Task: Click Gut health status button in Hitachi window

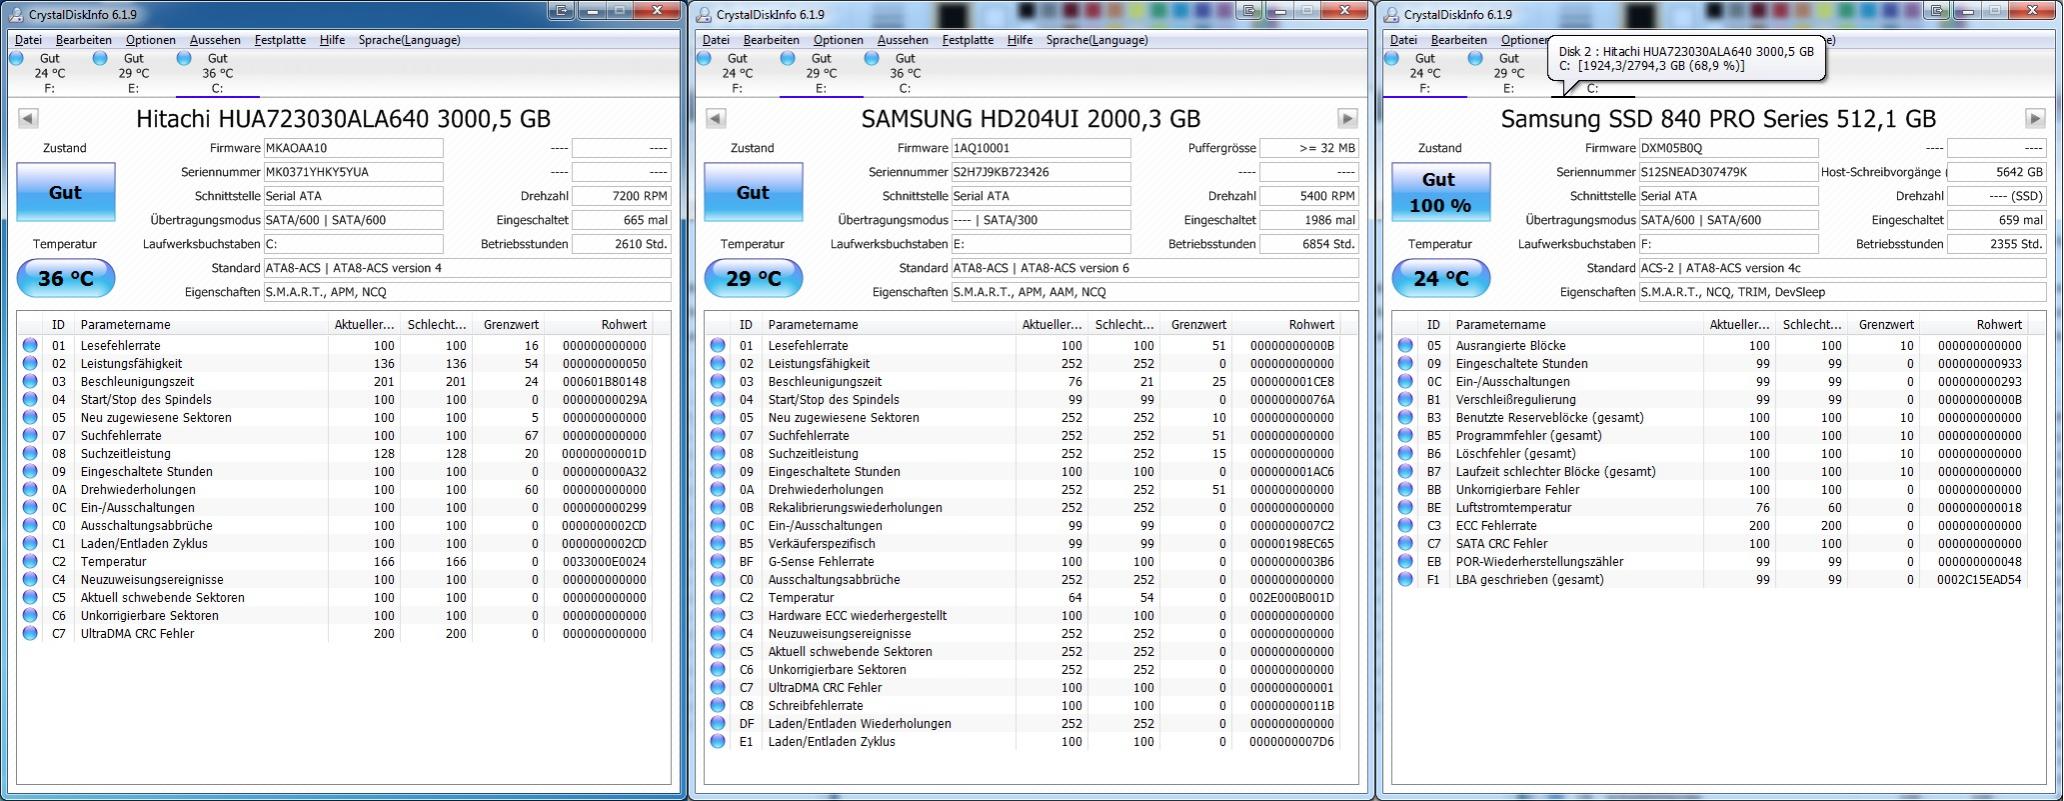Action: [x=66, y=192]
